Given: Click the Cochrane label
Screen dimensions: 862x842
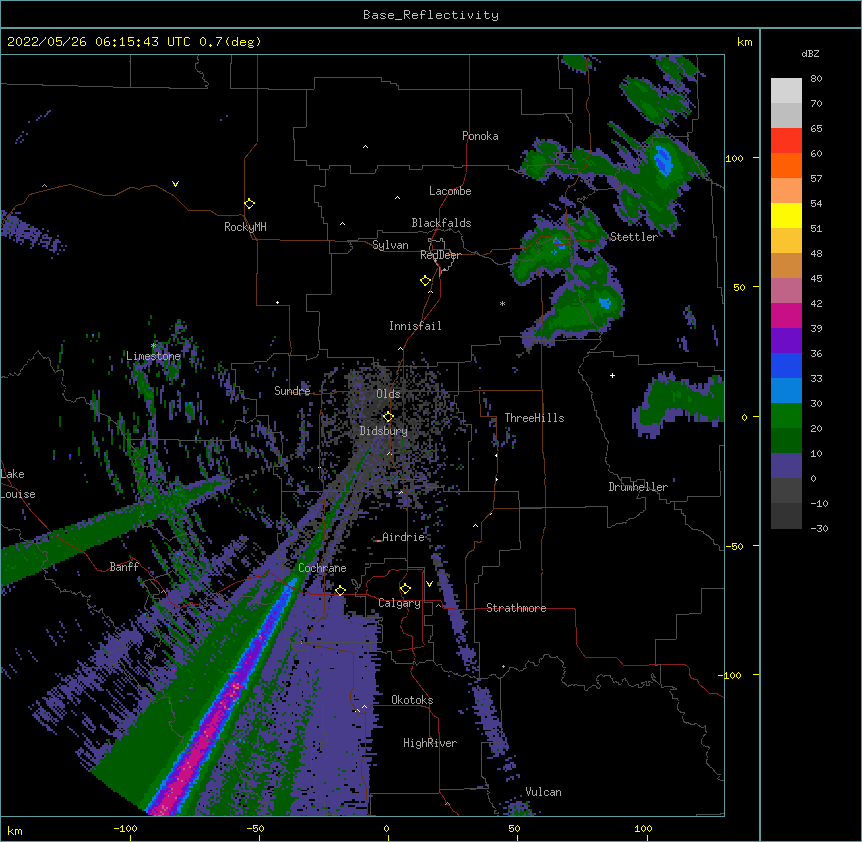Looking at the screenshot, I should click(x=322, y=568).
